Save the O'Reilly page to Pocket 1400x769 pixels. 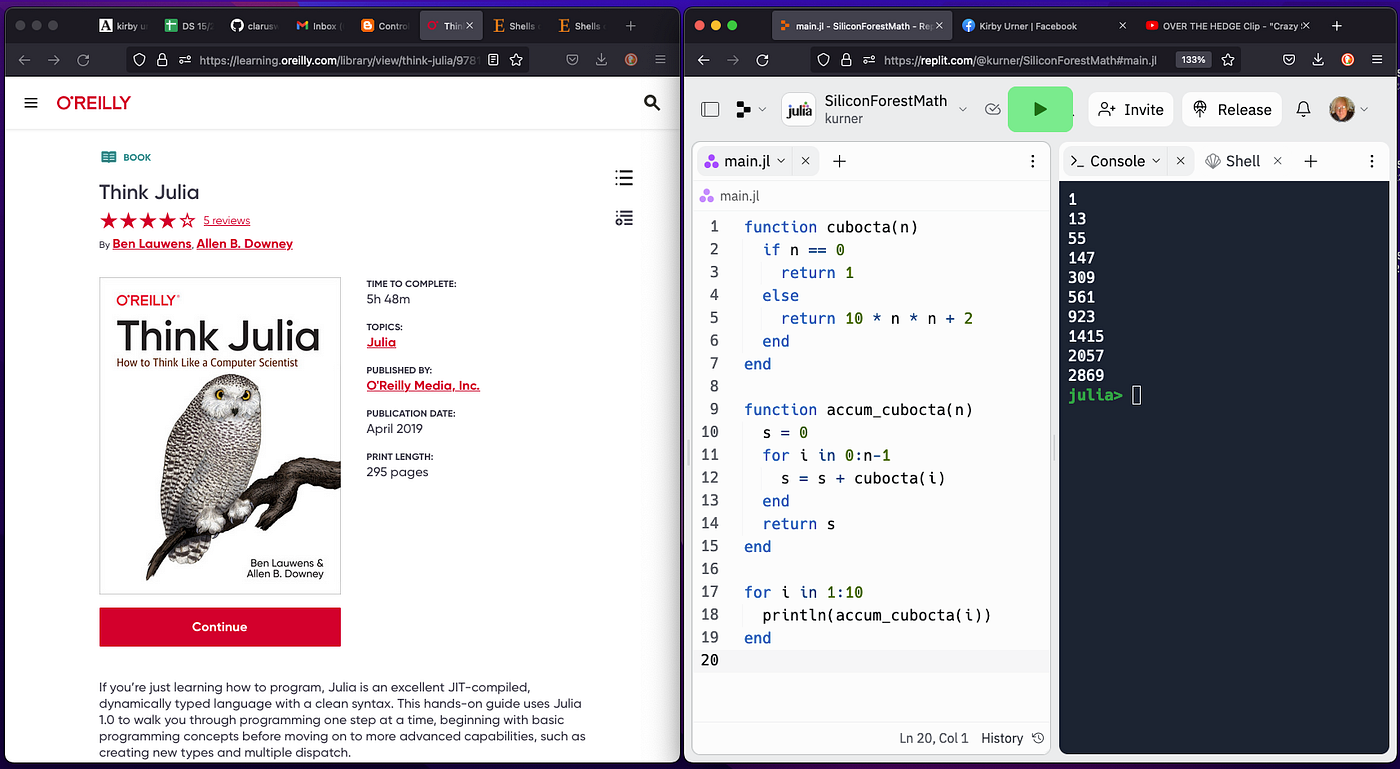click(573, 60)
